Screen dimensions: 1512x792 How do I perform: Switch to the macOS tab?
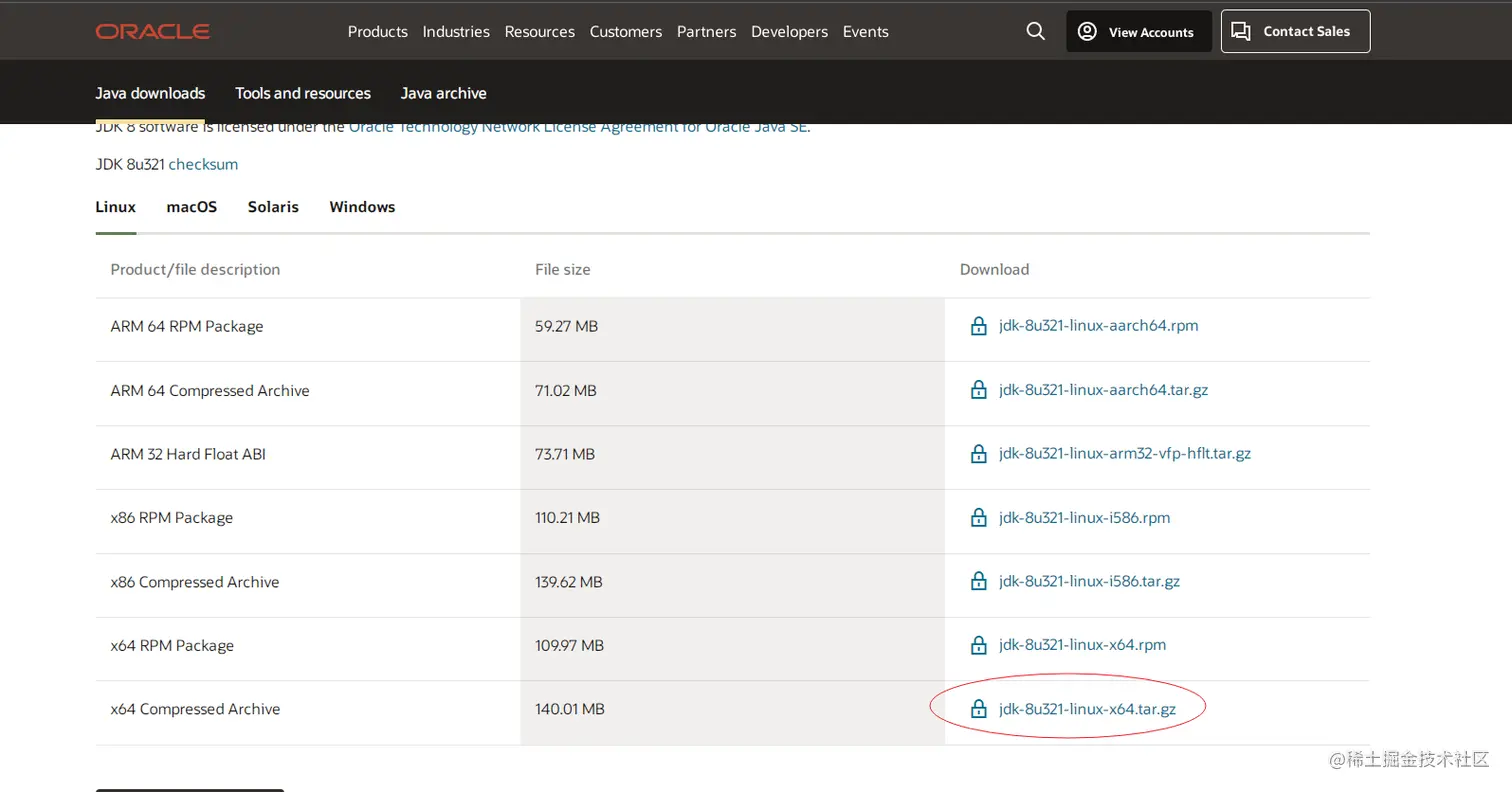click(191, 207)
